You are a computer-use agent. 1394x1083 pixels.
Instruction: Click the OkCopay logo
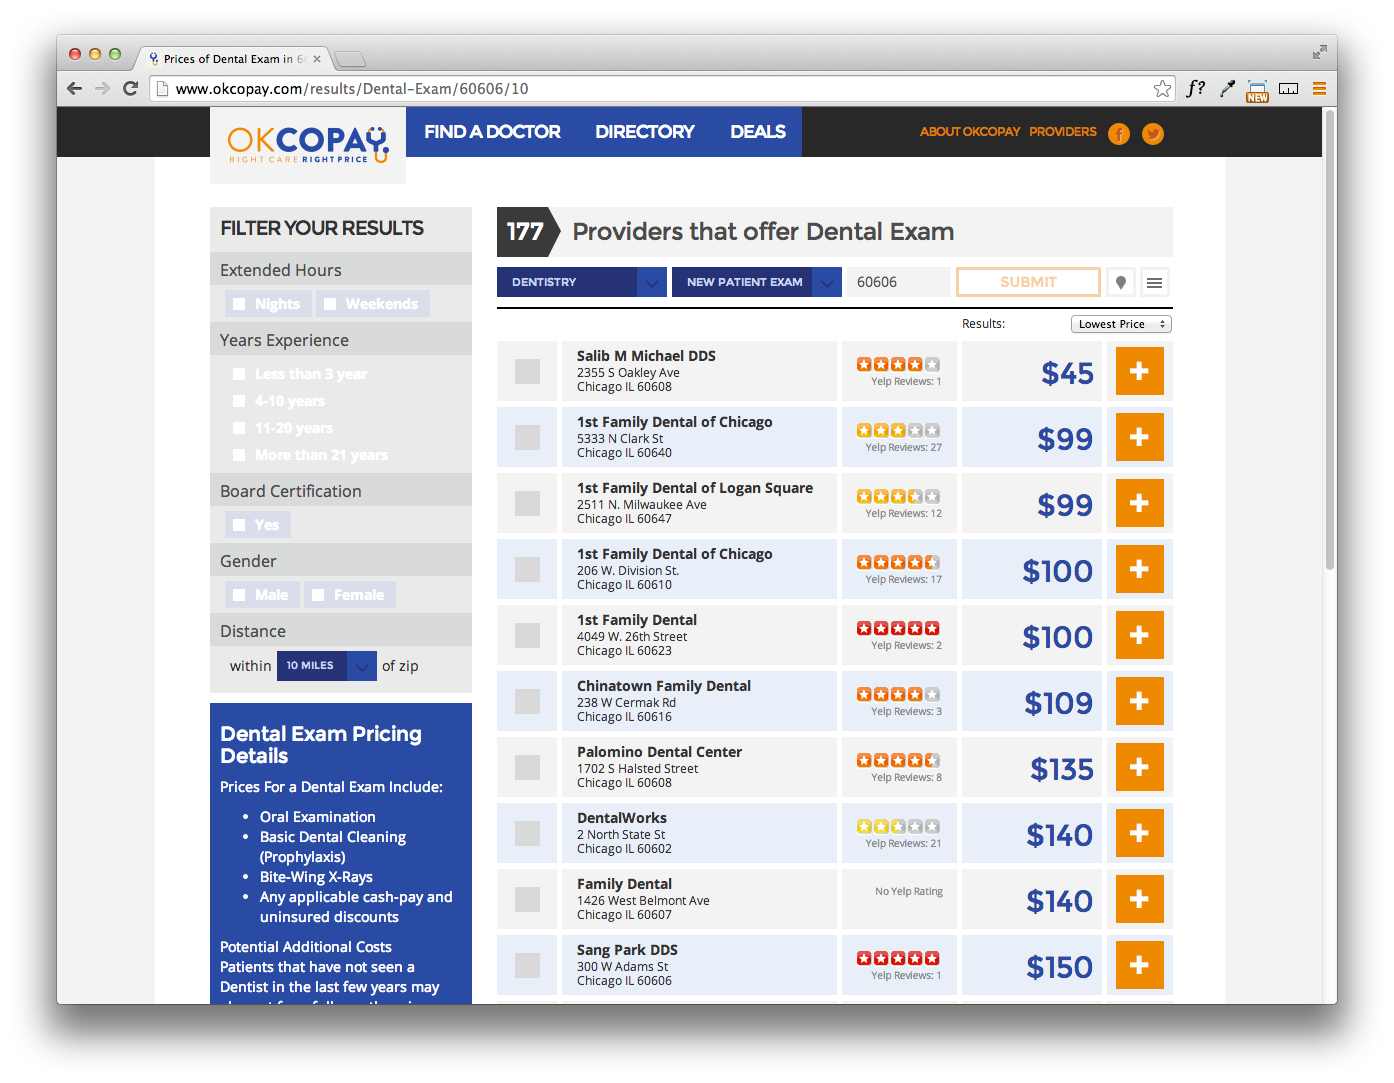tap(308, 144)
